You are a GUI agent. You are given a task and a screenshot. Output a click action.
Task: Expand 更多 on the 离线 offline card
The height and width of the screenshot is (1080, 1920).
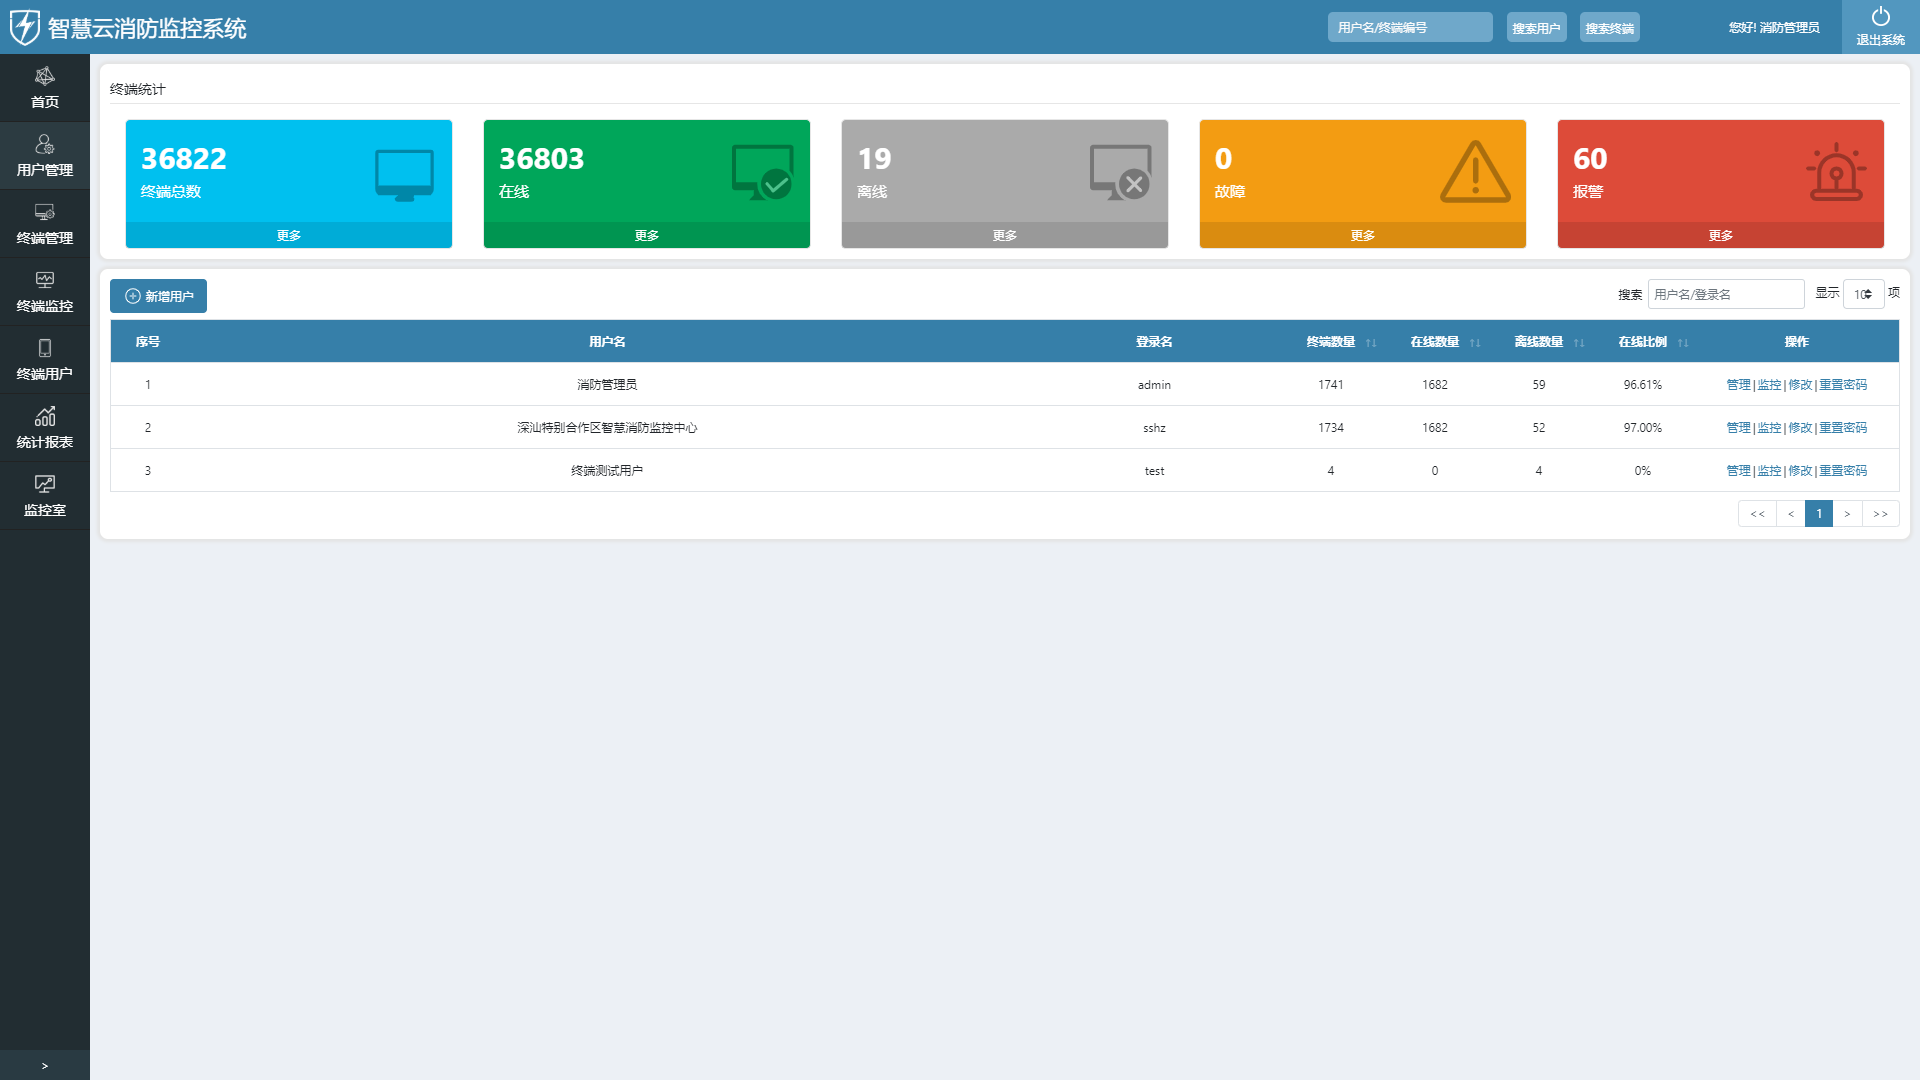pos(1004,236)
